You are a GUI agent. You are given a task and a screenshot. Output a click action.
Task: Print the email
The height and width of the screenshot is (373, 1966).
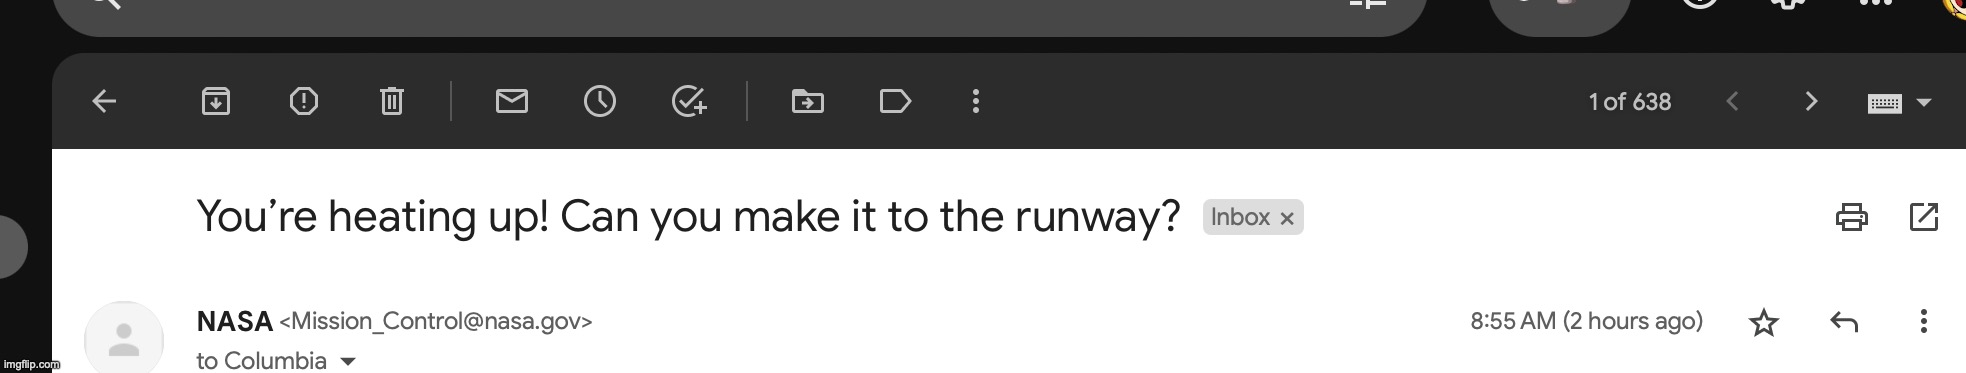pos(1852,217)
